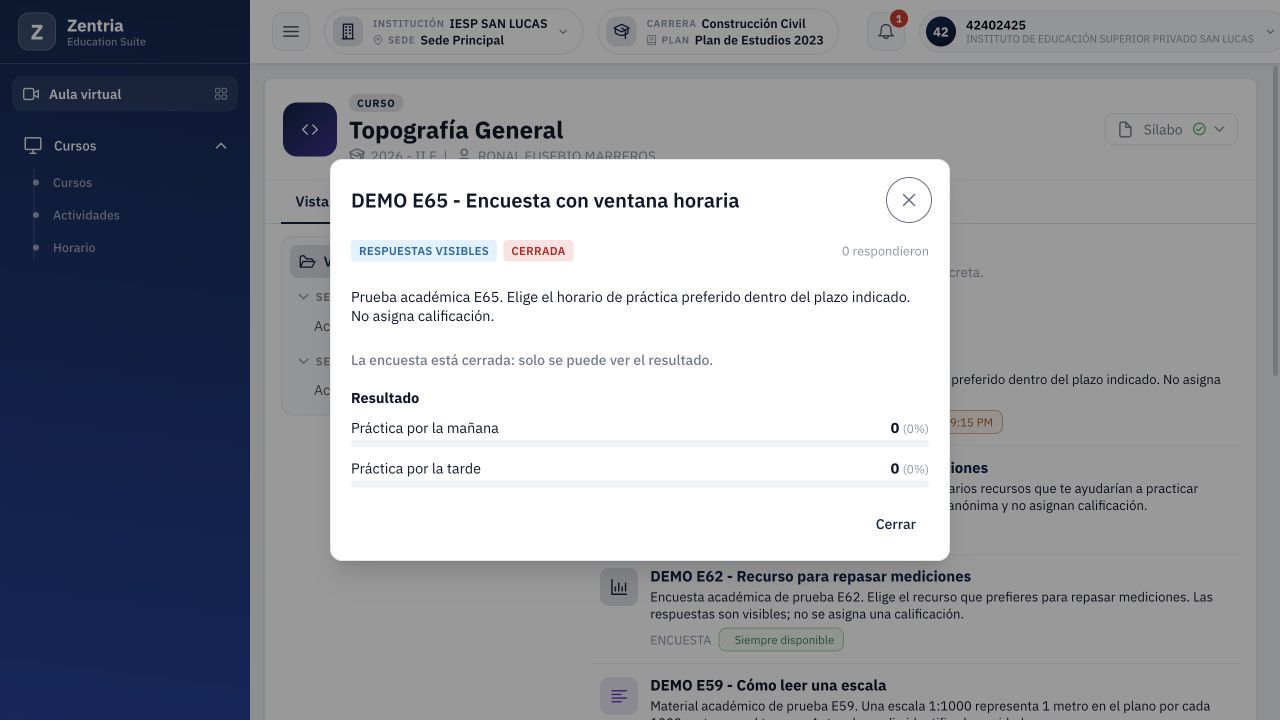The height and width of the screenshot is (720, 1280).
Task: Click the course code icon thumbnail
Action: [310, 129]
